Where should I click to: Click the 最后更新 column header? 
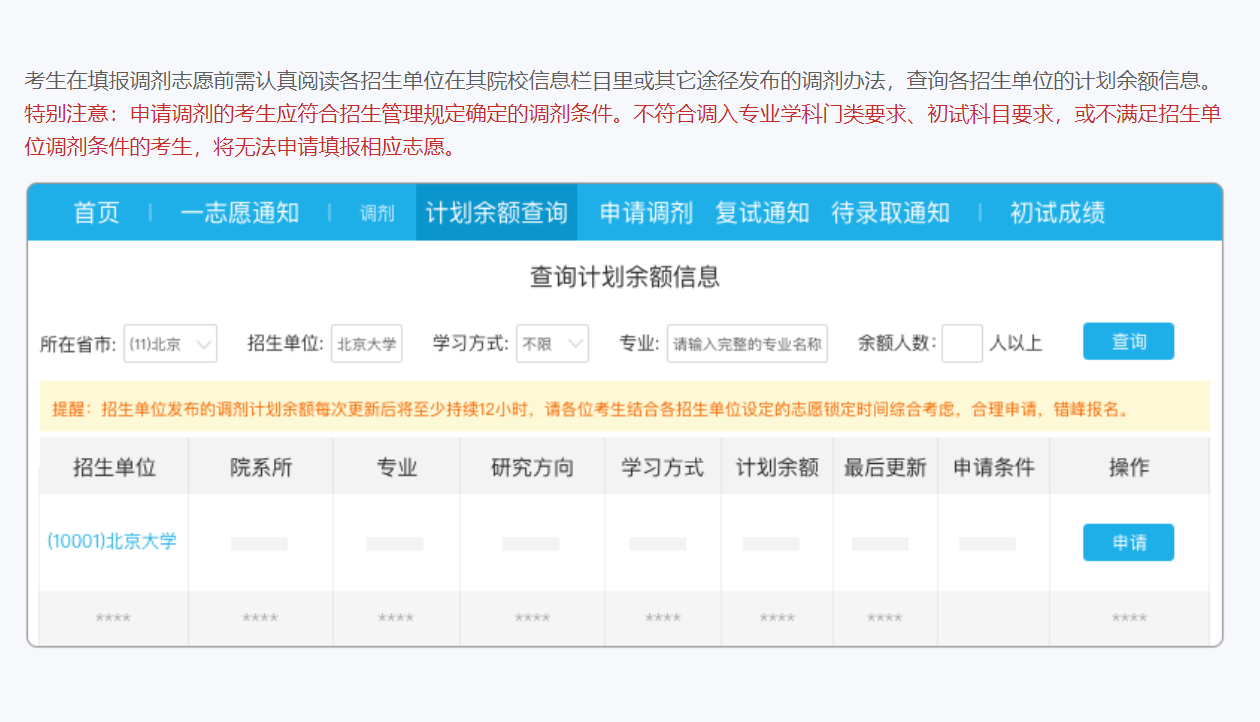coord(884,466)
